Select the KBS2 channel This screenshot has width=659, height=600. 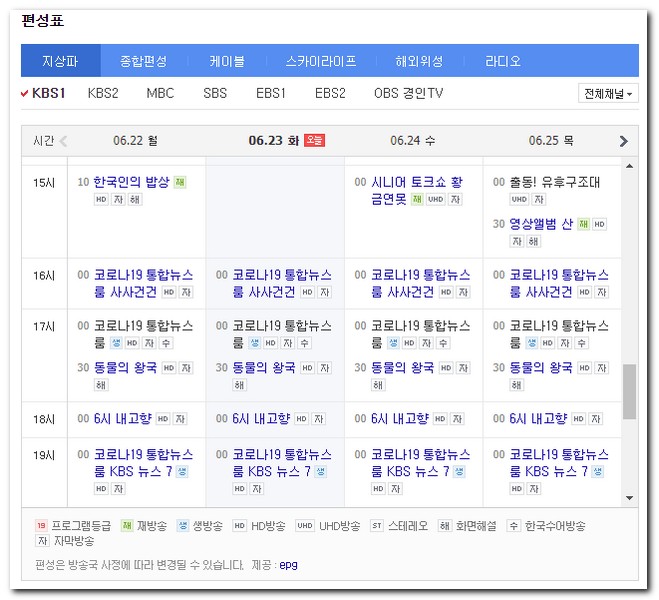pyautogui.click(x=103, y=93)
